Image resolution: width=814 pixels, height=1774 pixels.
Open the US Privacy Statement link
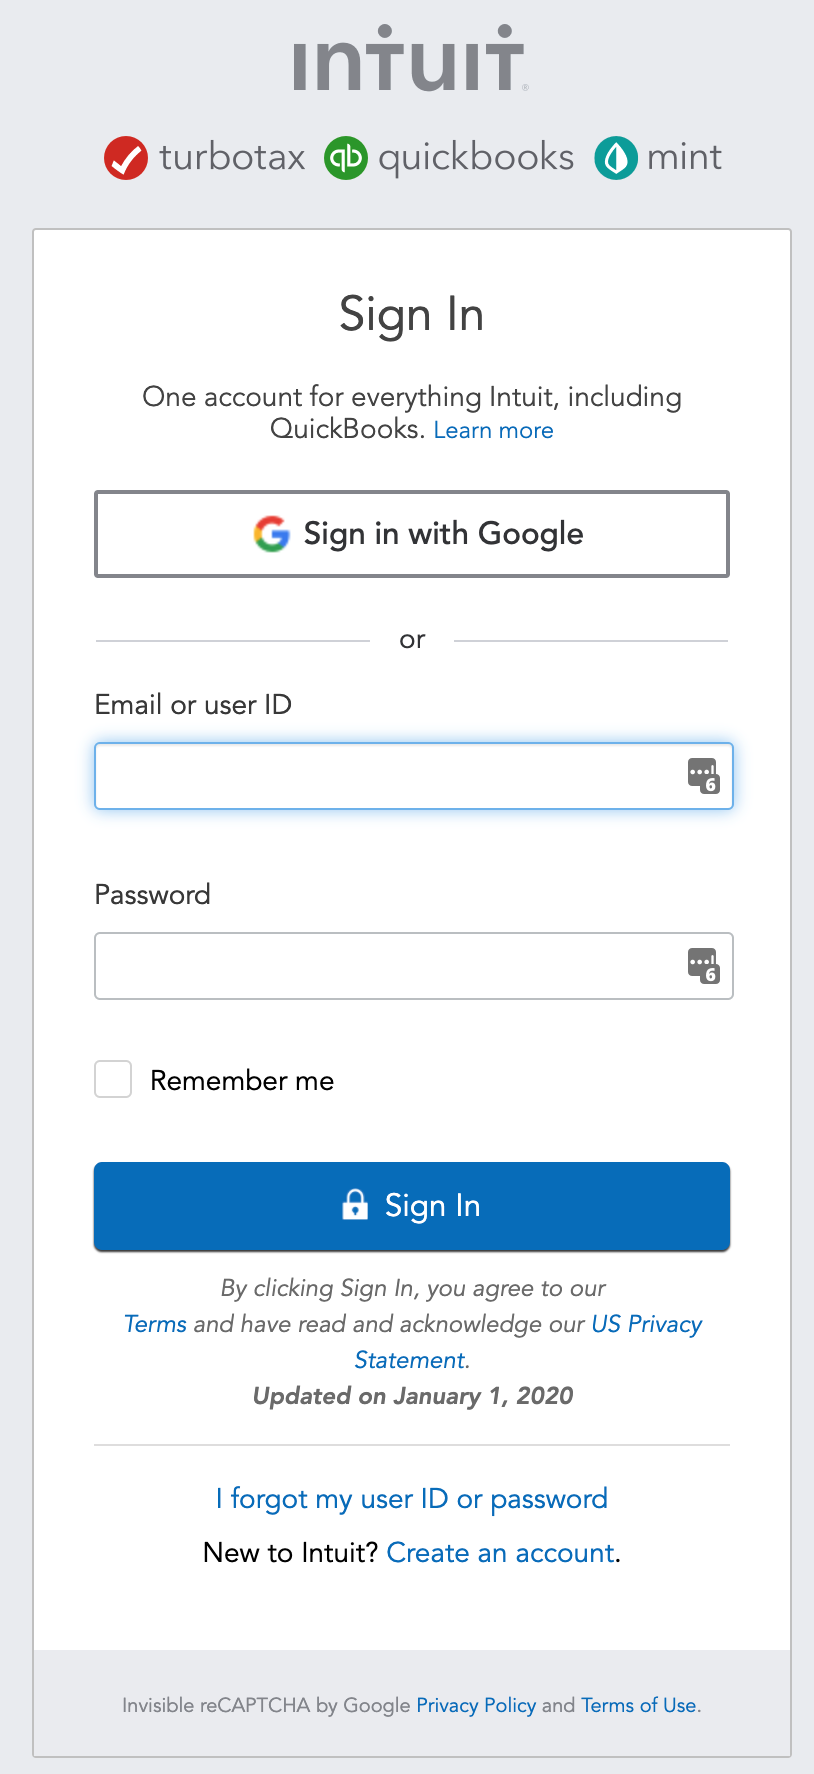tap(646, 1324)
